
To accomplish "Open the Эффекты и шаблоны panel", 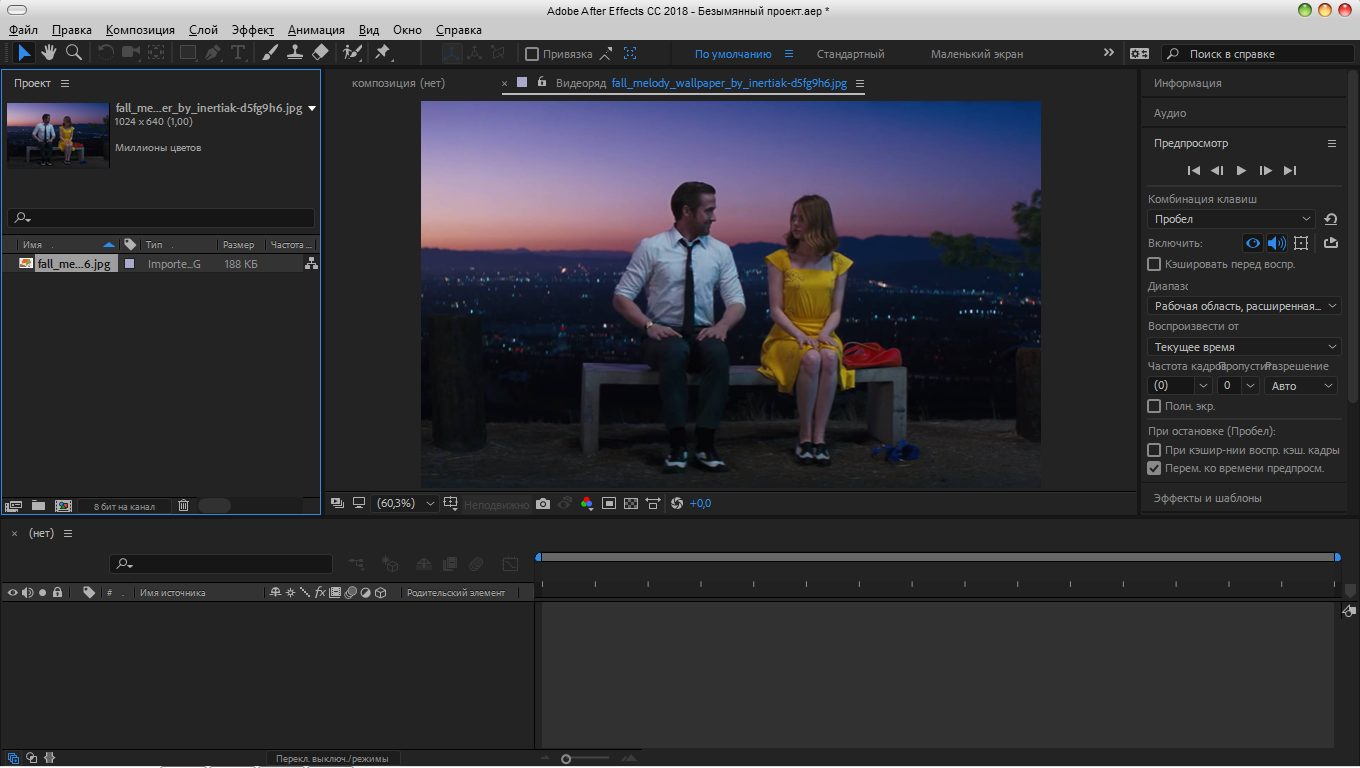I will coord(1207,498).
